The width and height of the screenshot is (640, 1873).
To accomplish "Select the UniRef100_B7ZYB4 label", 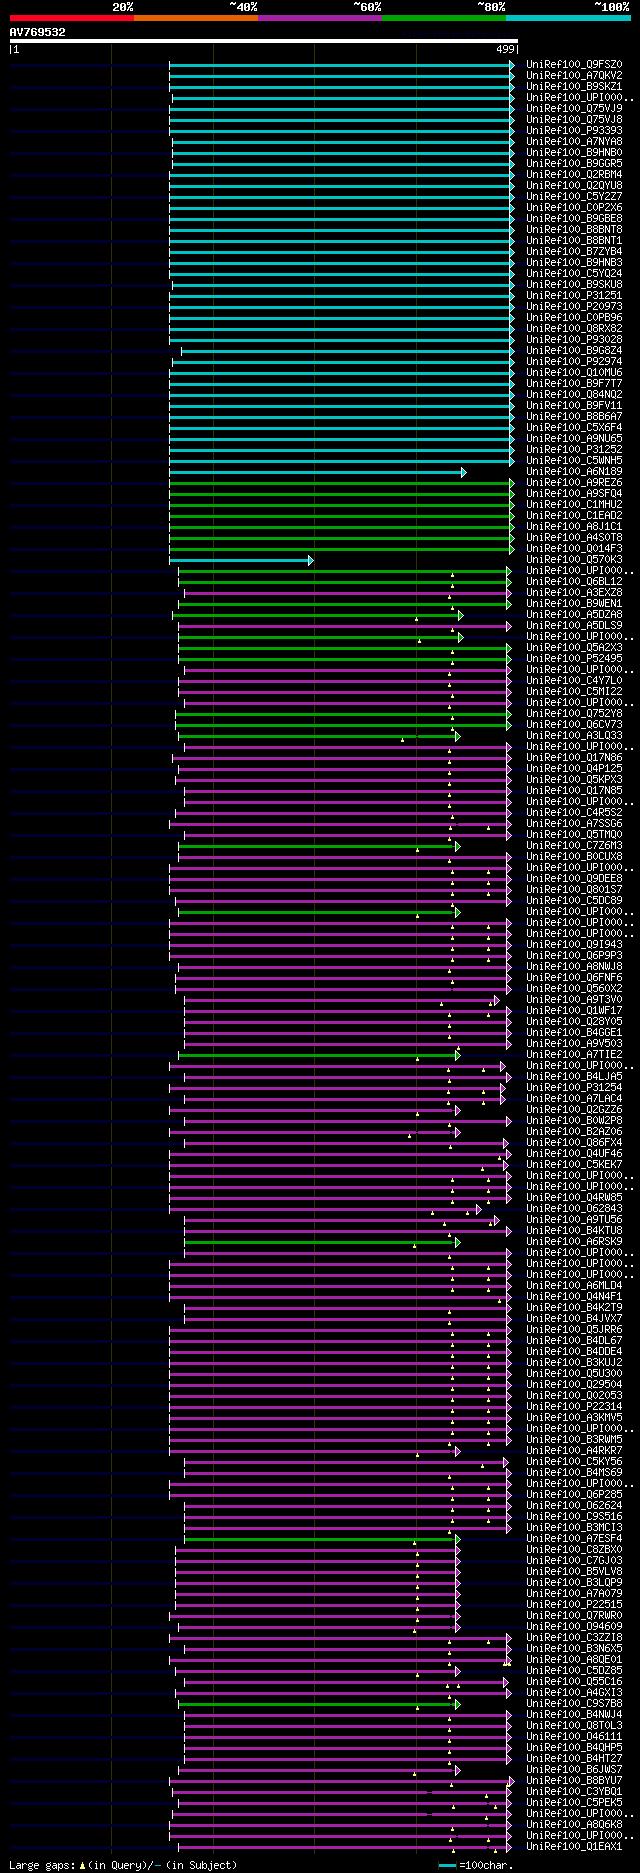I will point(574,252).
